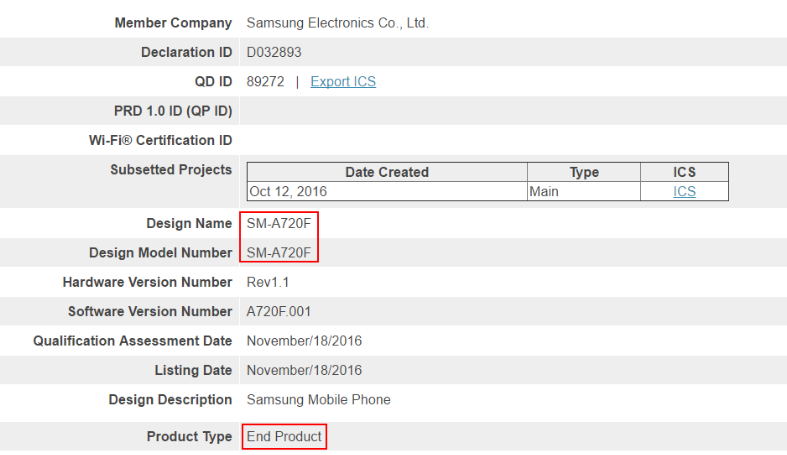Click the Declaration ID value D032893

pos(274,52)
